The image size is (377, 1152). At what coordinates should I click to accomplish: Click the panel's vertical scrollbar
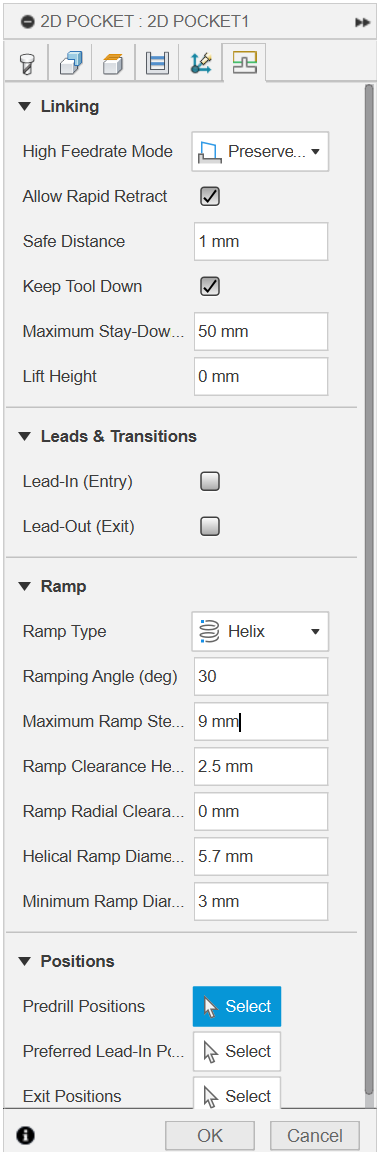pyautogui.click(x=369, y=588)
